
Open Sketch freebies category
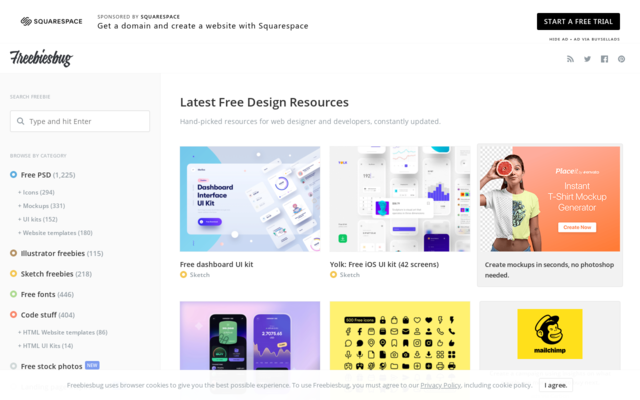pyautogui.click(x=56, y=273)
